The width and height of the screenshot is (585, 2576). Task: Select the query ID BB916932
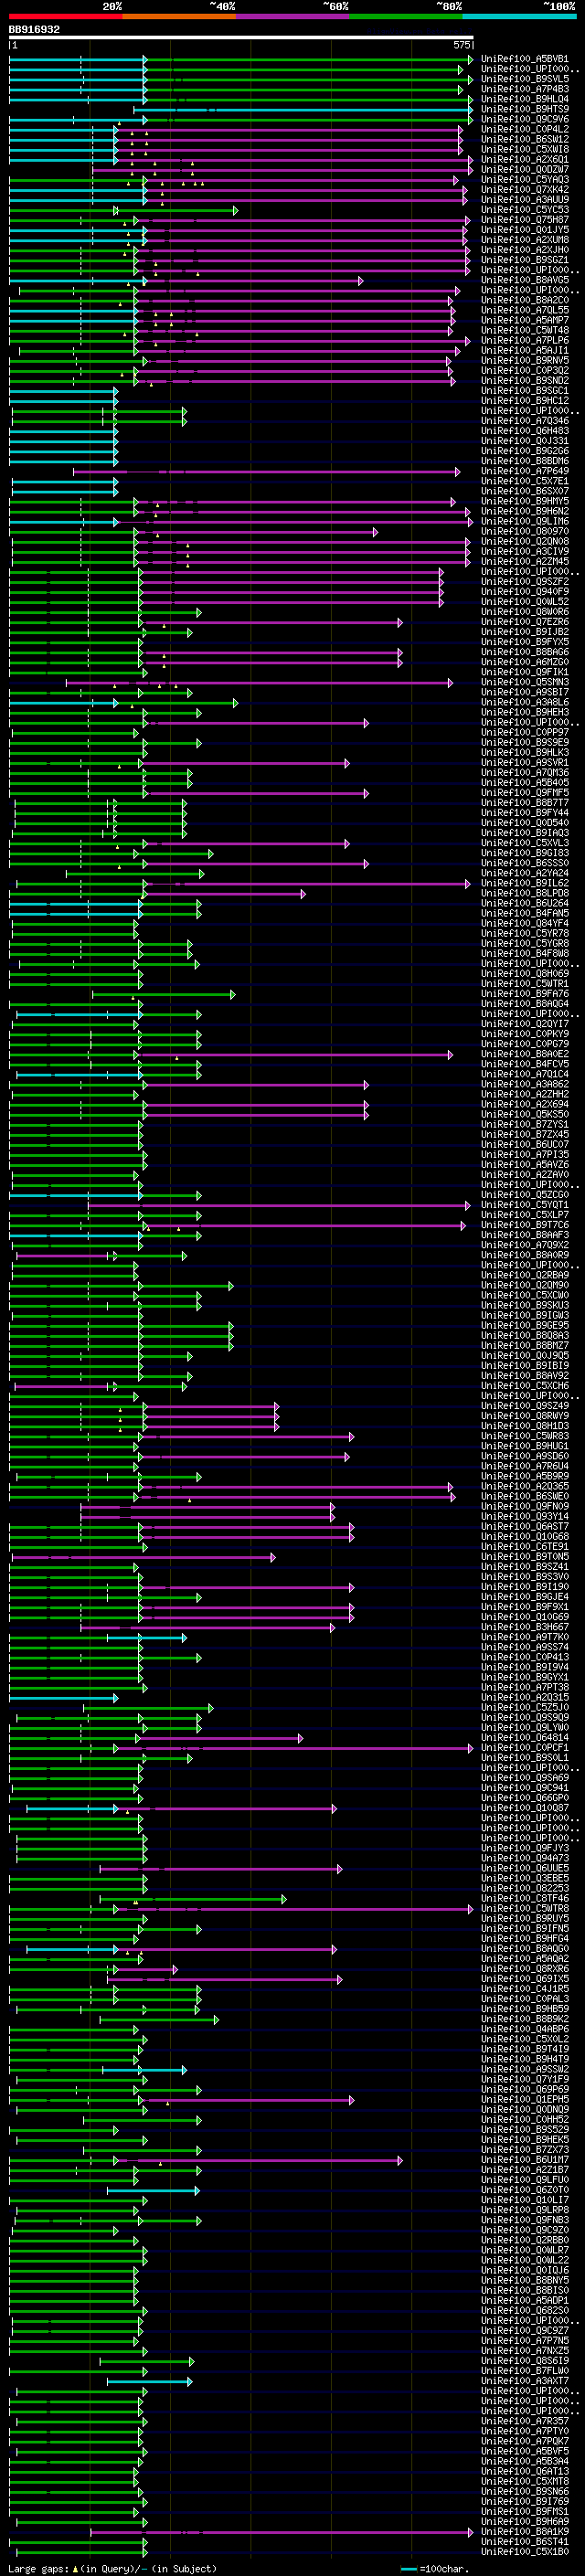[x=34, y=30]
